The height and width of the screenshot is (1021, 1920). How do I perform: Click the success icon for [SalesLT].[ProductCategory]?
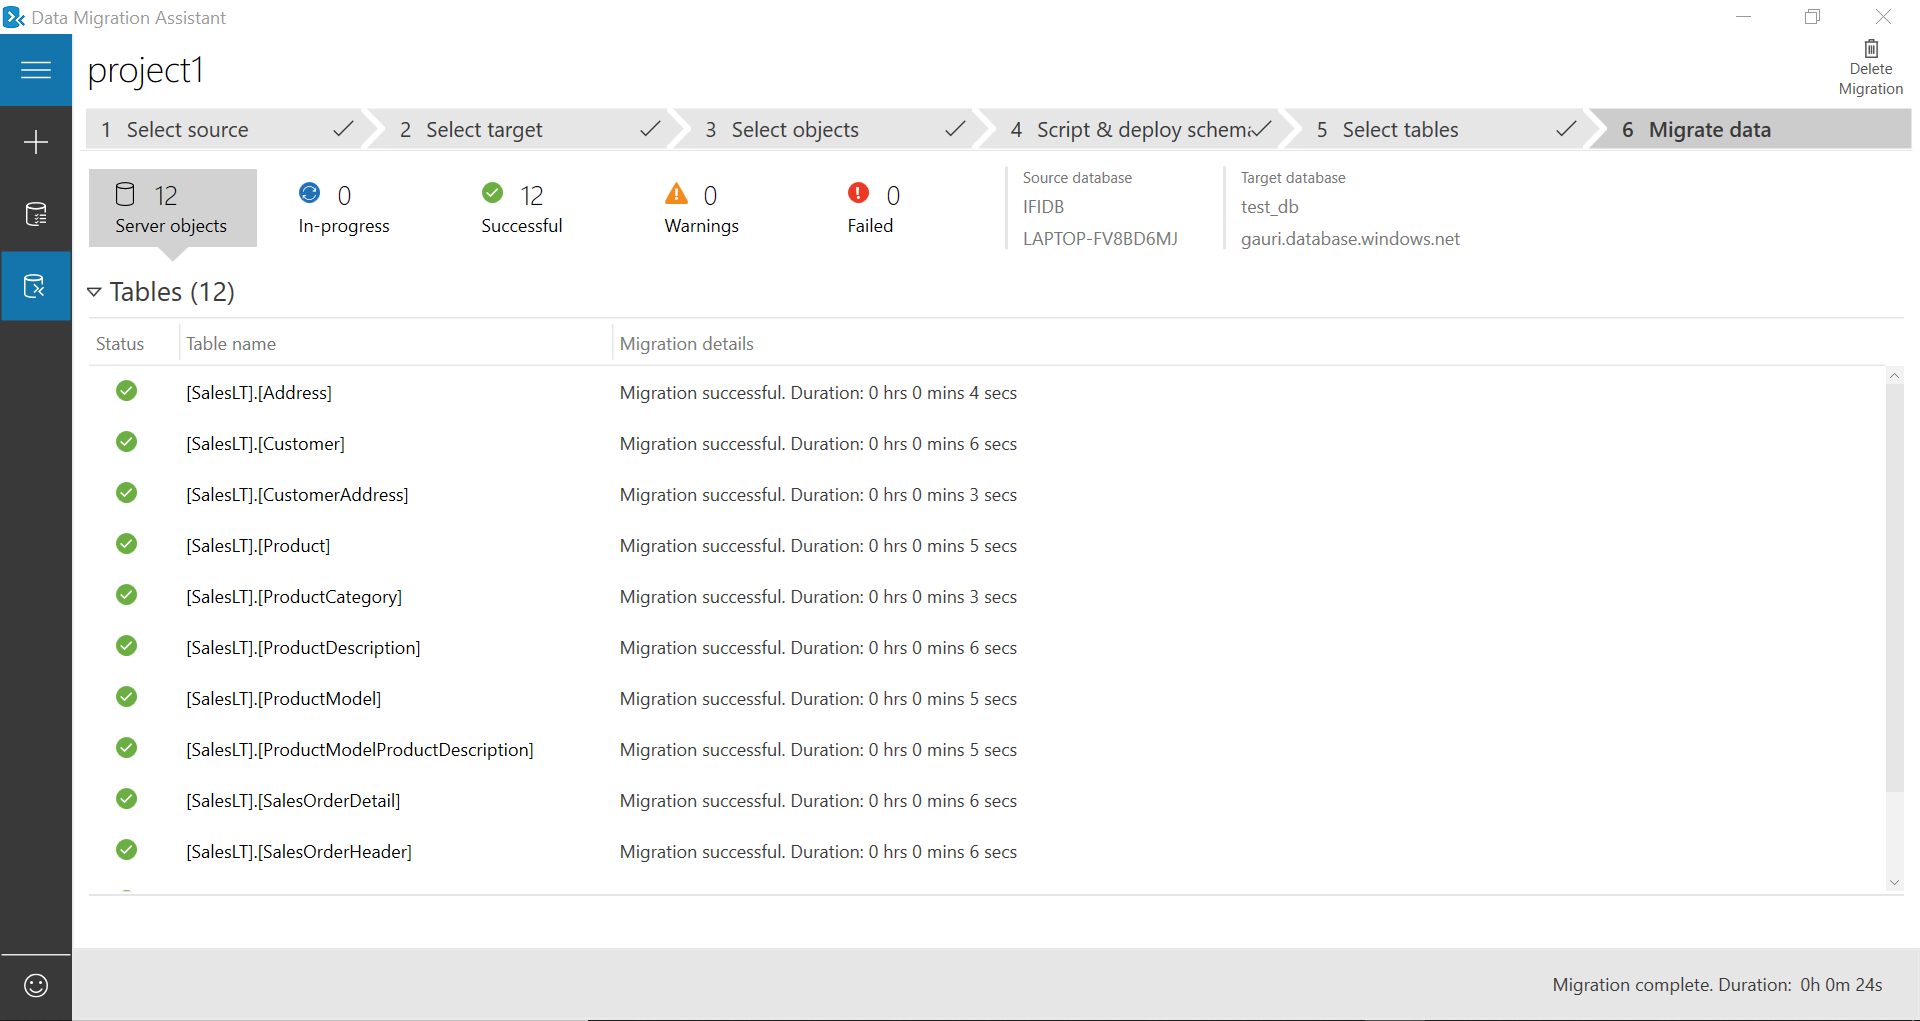click(126, 595)
